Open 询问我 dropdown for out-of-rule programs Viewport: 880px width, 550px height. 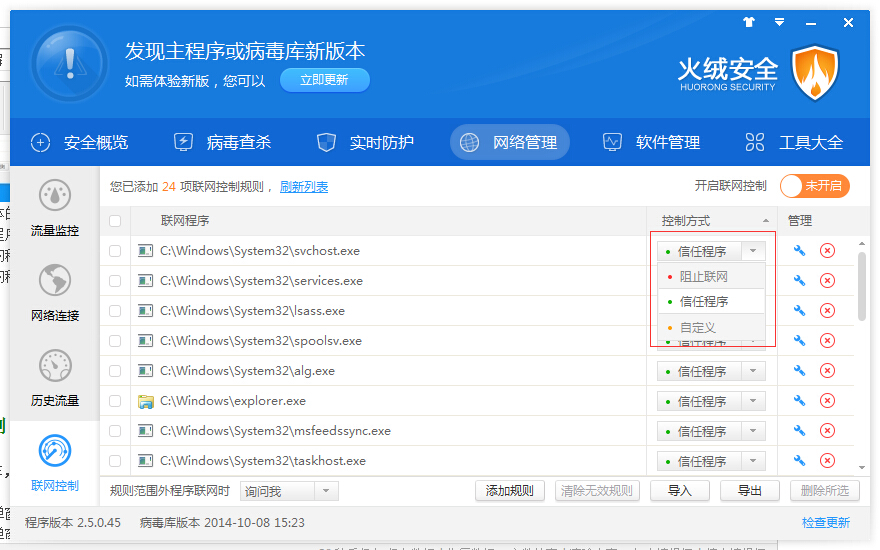tap(326, 491)
